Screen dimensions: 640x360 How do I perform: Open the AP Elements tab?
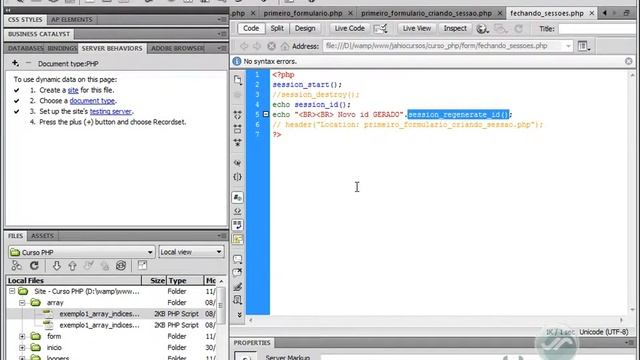[72, 20]
